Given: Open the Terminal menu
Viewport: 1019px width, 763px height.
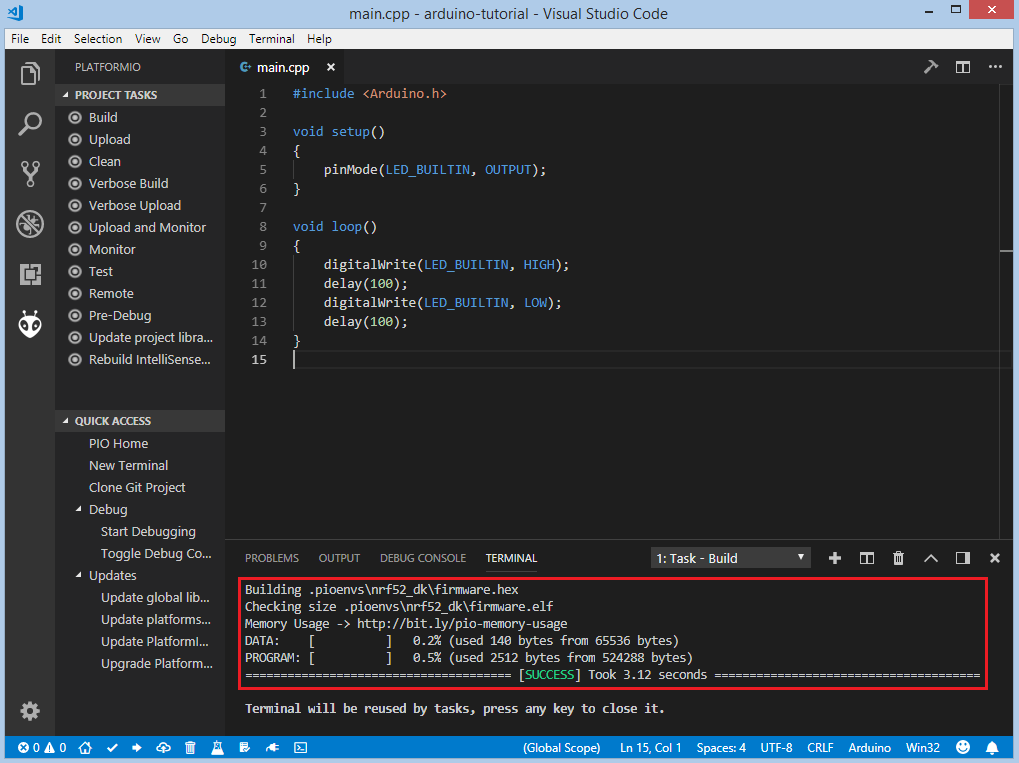Looking at the screenshot, I should [x=272, y=39].
